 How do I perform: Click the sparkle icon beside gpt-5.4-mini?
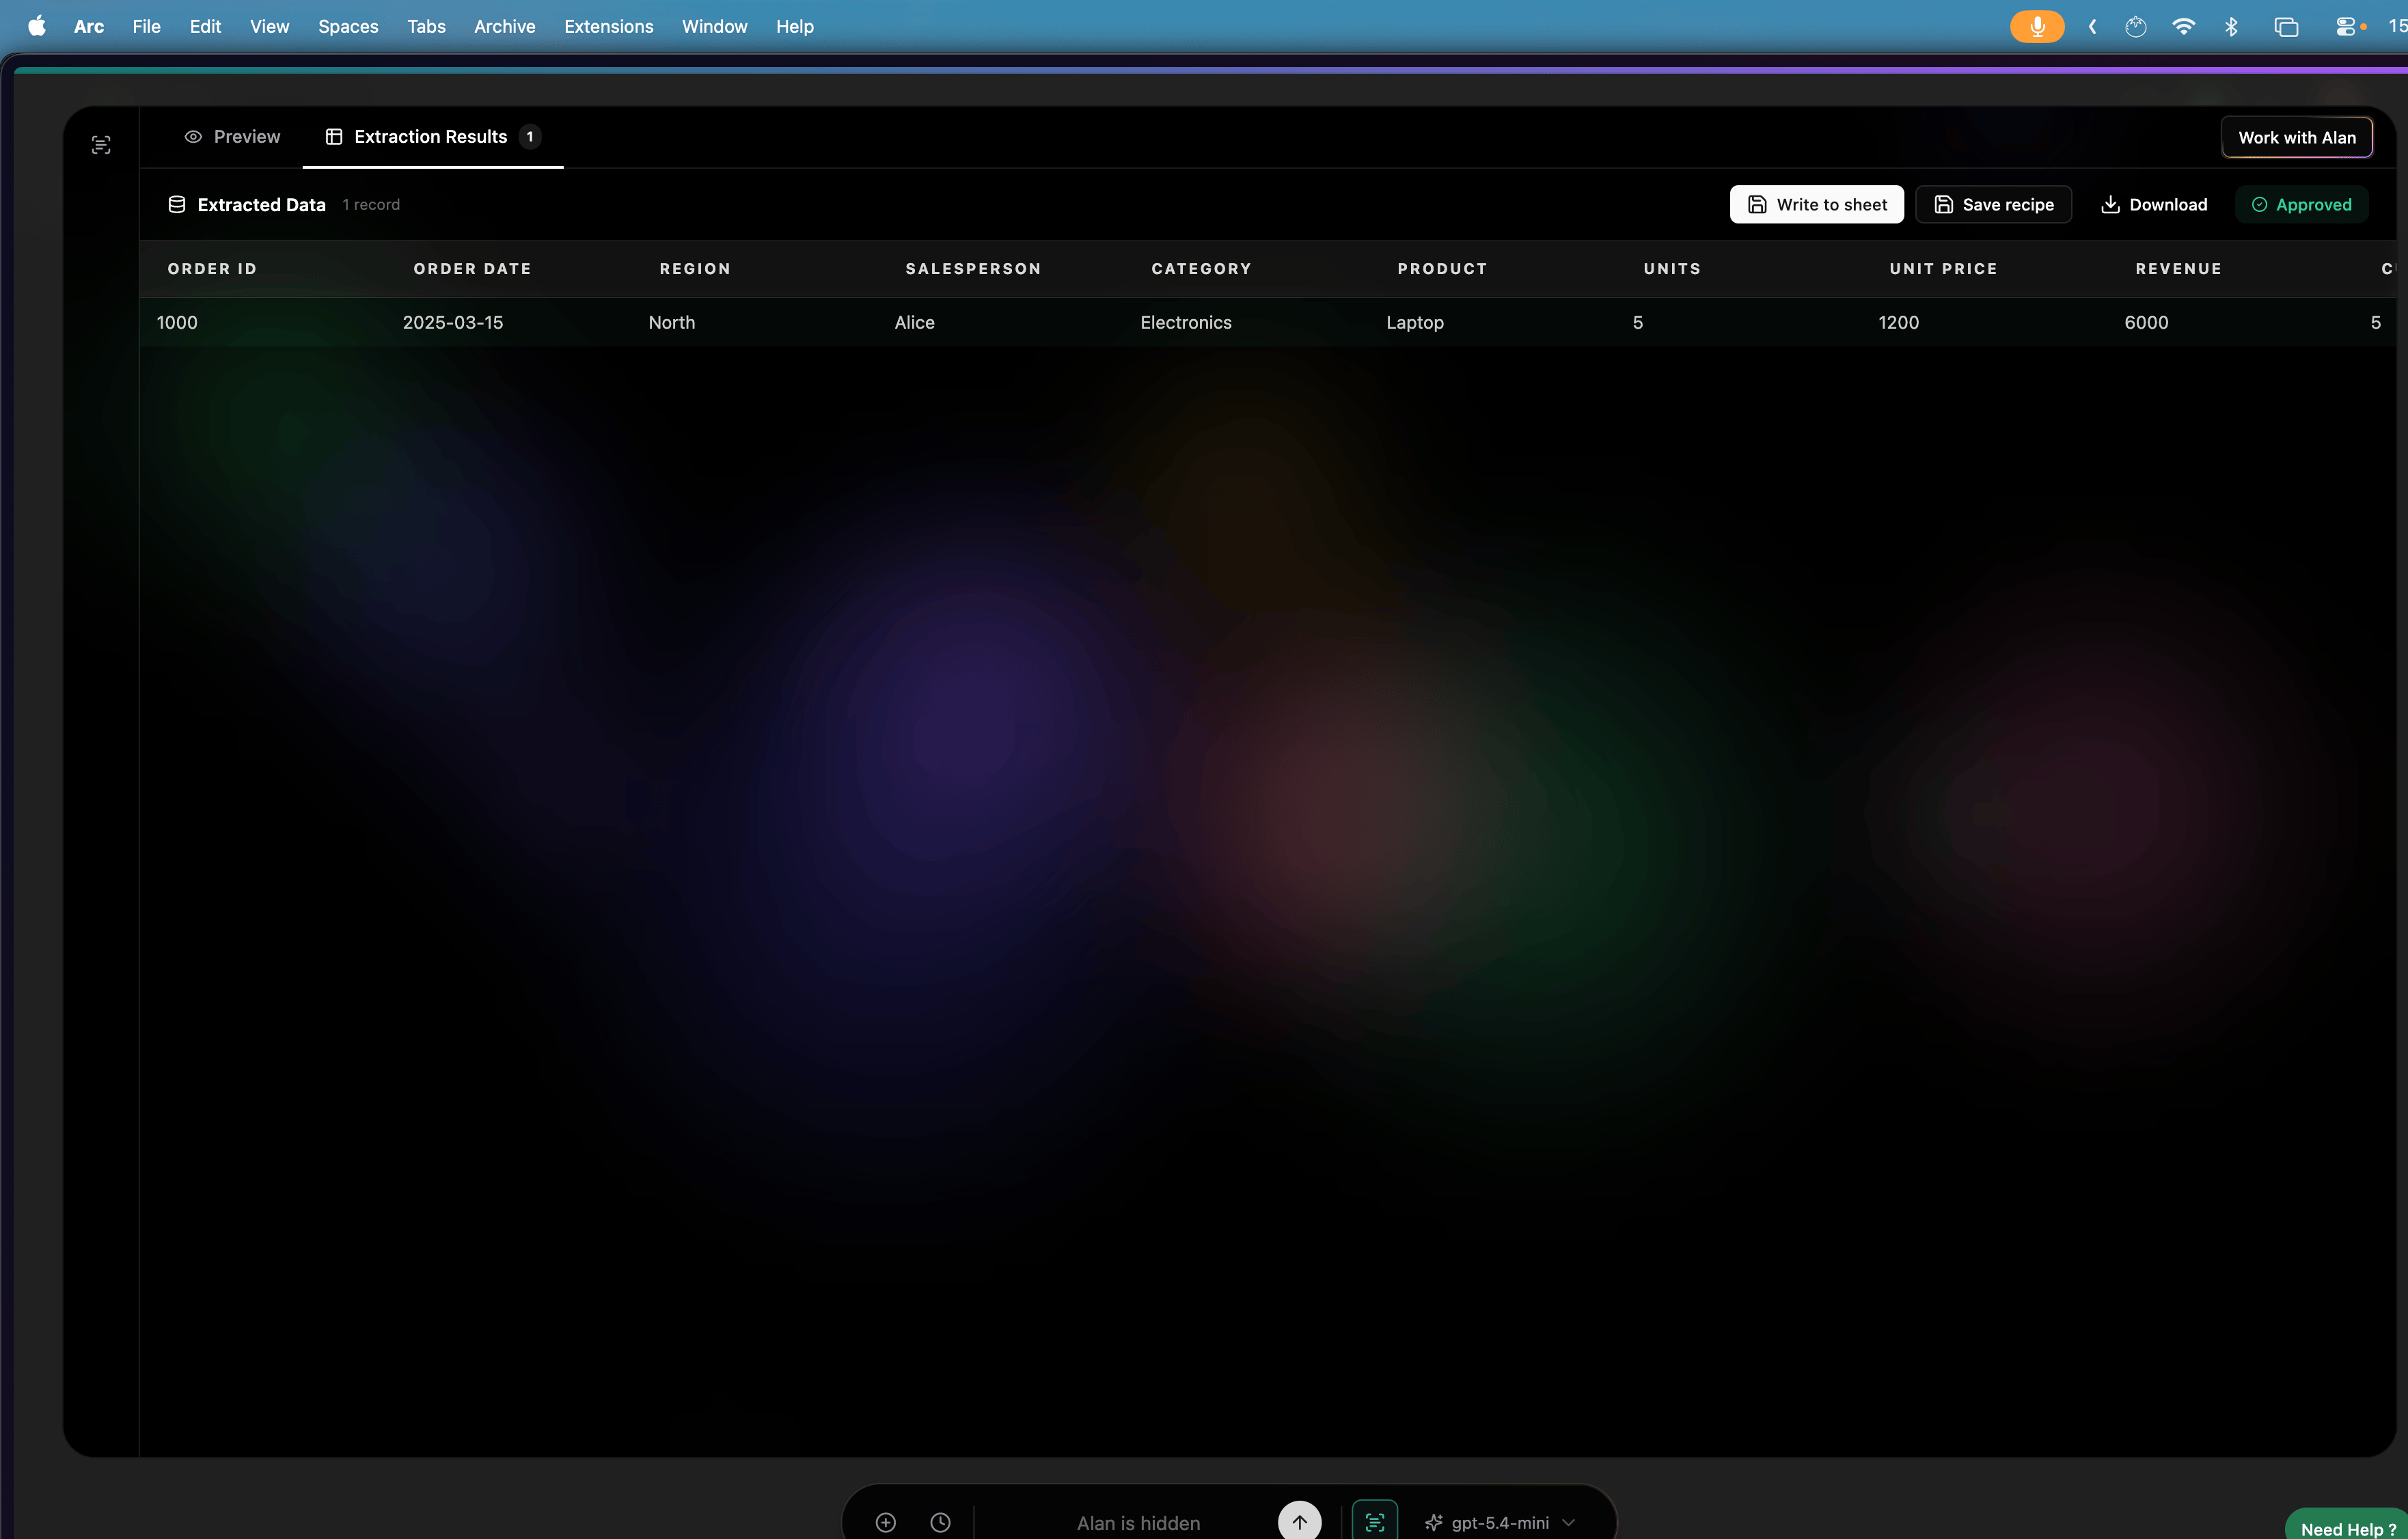[x=1433, y=1522]
